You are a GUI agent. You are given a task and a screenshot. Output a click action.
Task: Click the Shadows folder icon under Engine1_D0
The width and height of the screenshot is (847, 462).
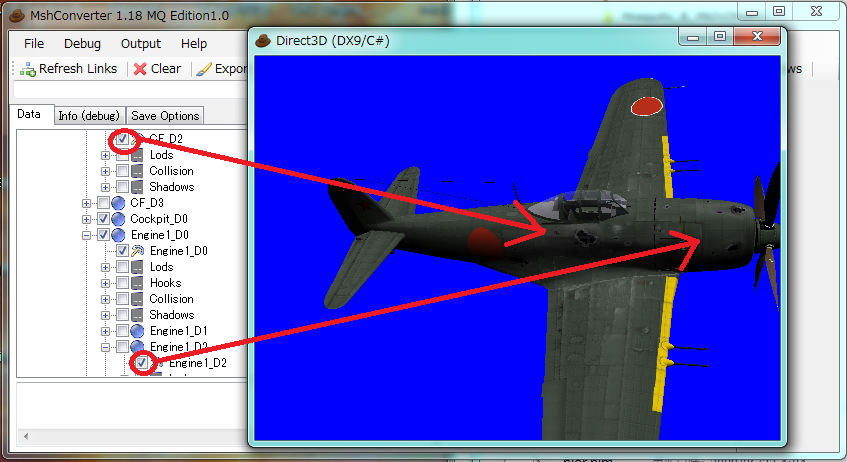point(137,315)
